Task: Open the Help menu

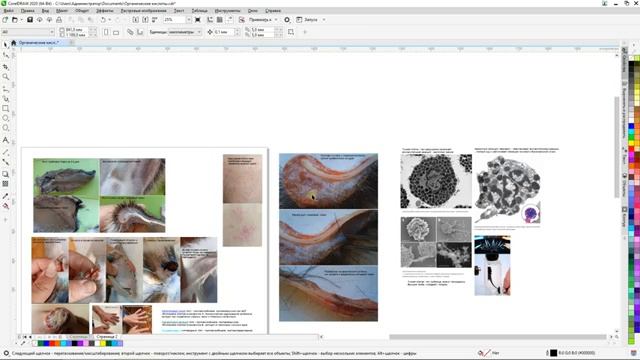Action: pyautogui.click(x=273, y=11)
